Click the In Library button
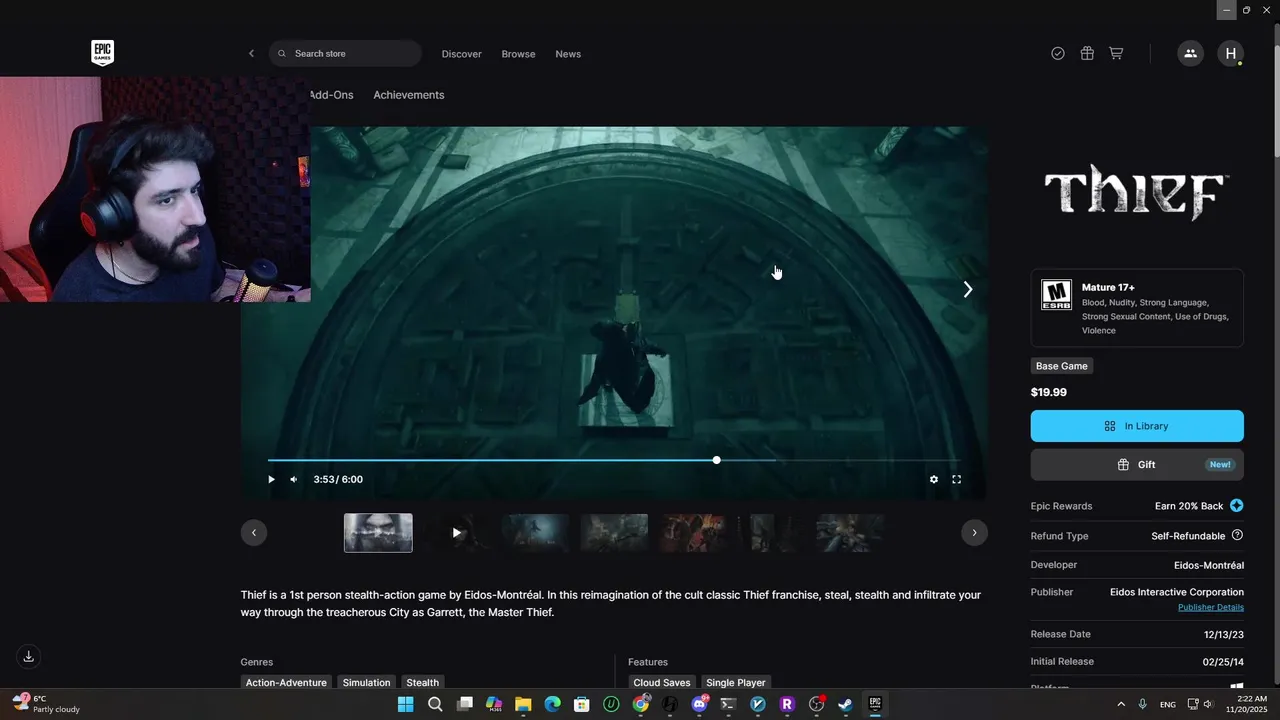Image resolution: width=1280 pixels, height=720 pixels. coord(1137,426)
